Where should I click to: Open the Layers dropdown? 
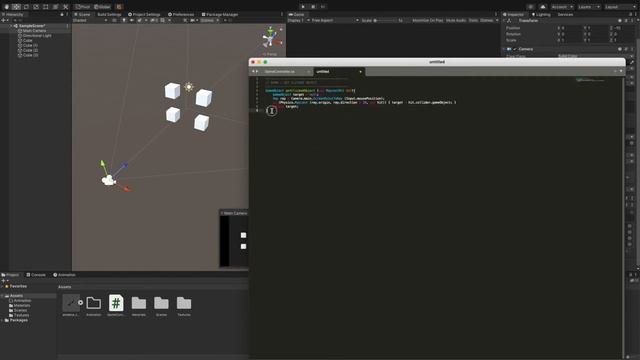pos(589,7)
